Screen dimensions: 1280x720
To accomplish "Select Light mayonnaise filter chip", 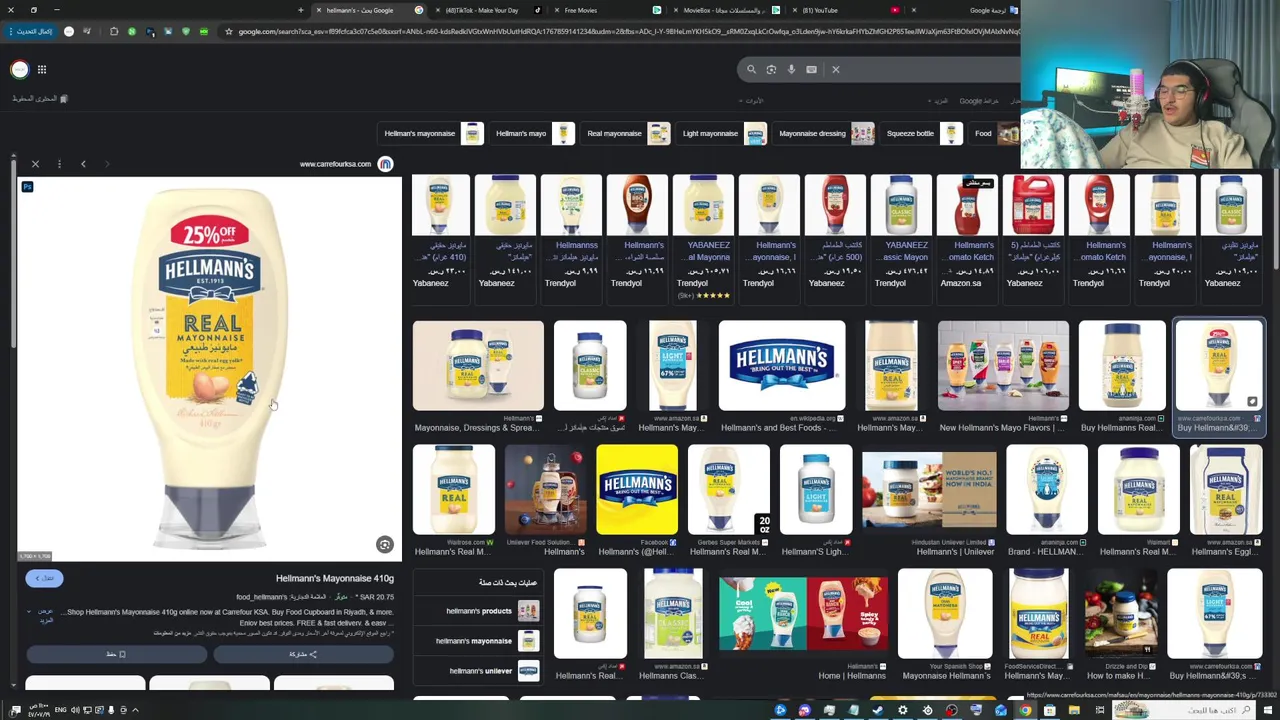I will [x=723, y=134].
